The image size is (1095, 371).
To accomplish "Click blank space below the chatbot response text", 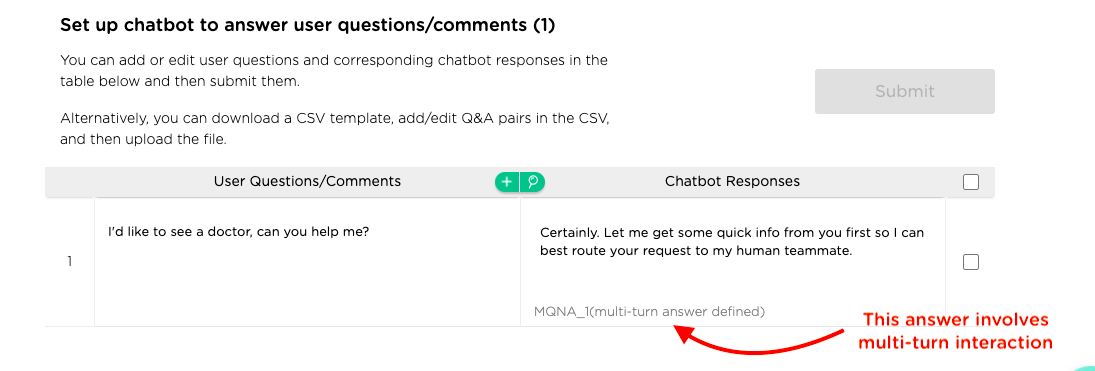I will pyautogui.click(x=732, y=282).
